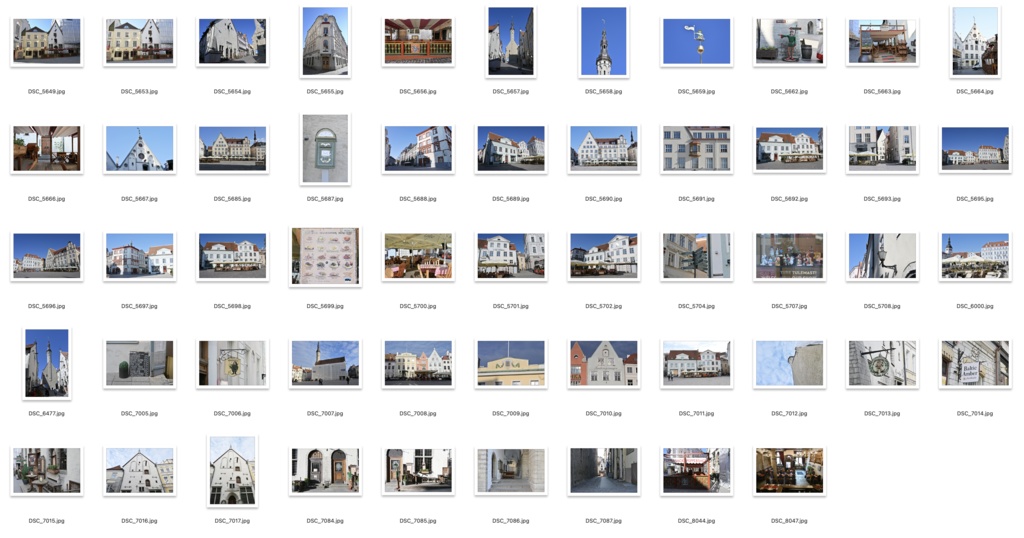Viewport: 1024px width, 538px height.
Task: Select the DSC_7016.jpg thumbnail
Action: [139, 471]
